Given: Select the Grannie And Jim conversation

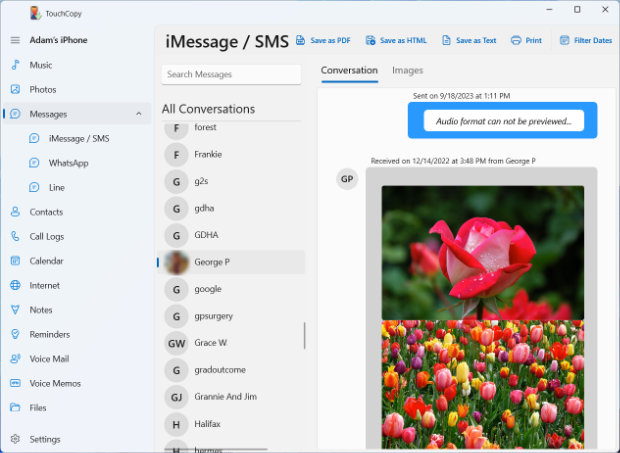Looking at the screenshot, I should pyautogui.click(x=232, y=396).
